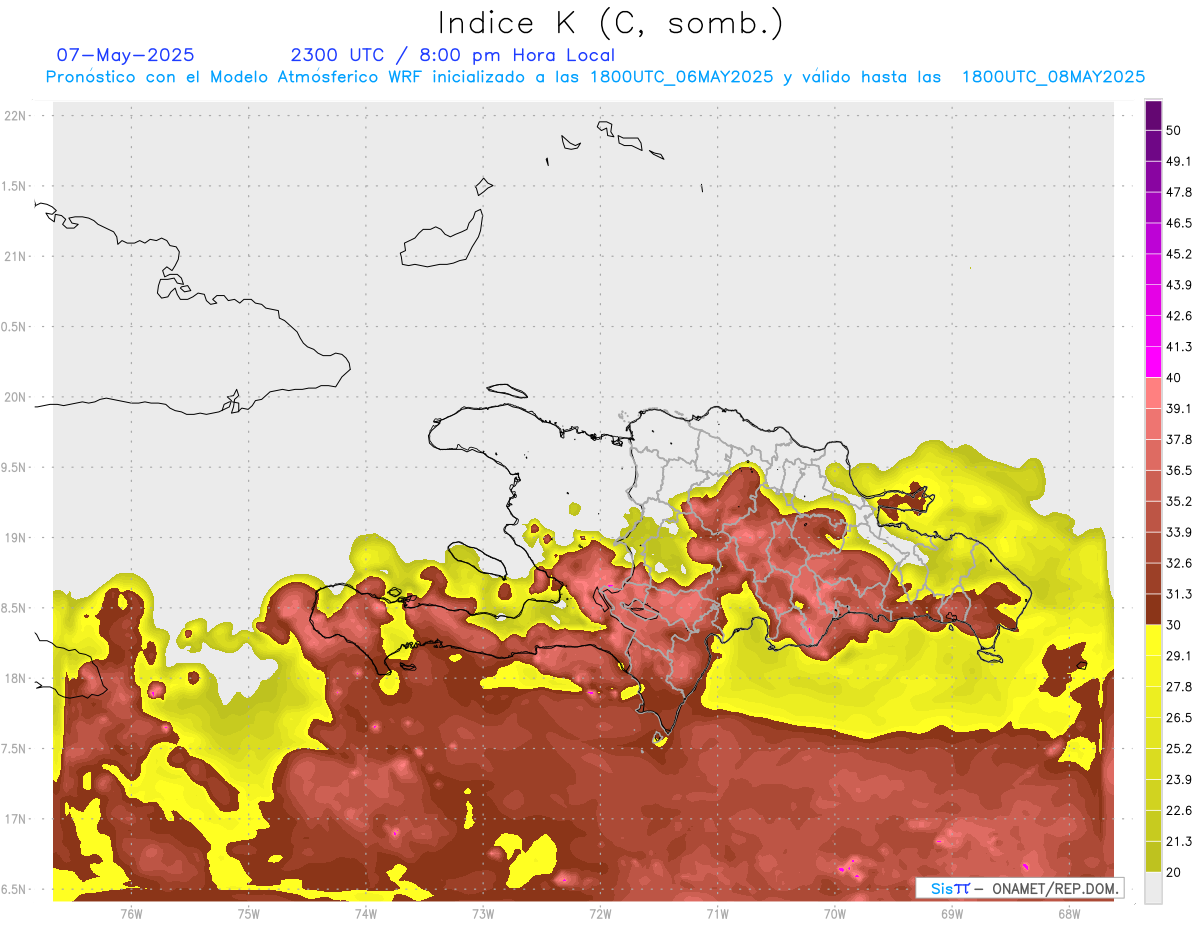
Task: Click the longitude axis label "72W"
Action: (x=600, y=913)
